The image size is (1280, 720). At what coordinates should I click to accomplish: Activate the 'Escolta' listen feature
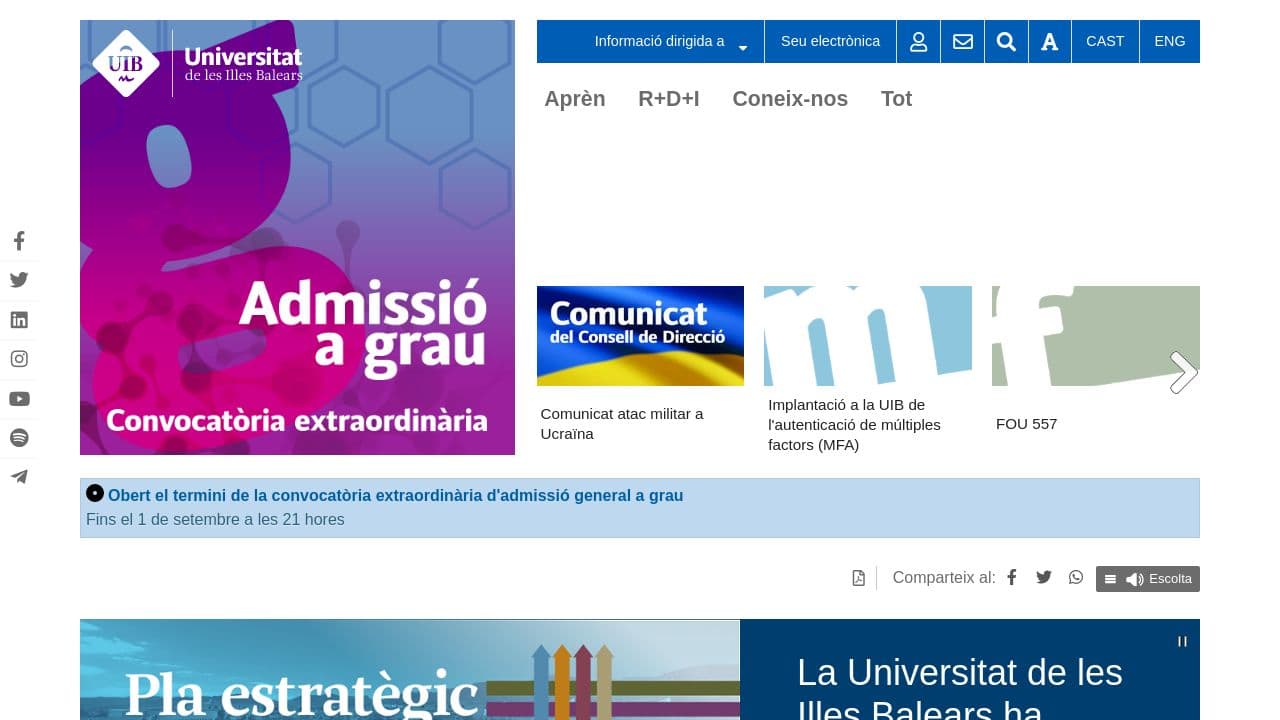point(1158,579)
